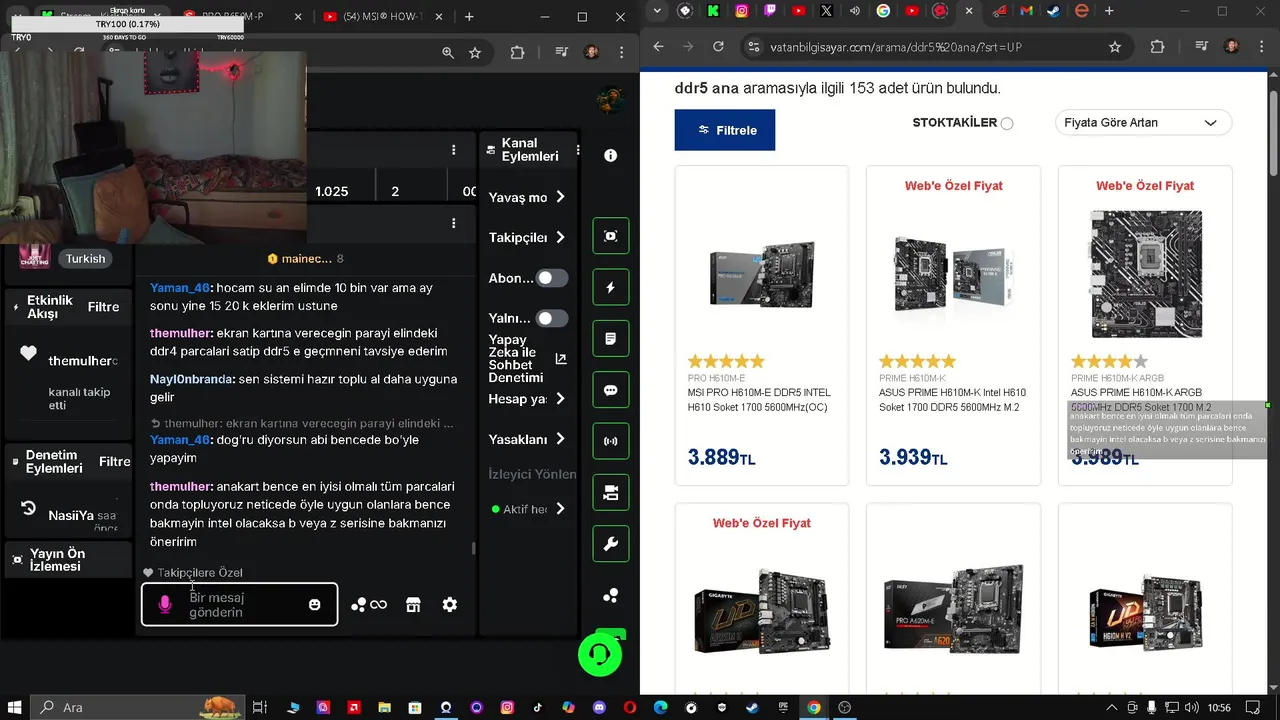Open Denetim Eylemleri Filtre option
This screenshot has height=720, width=1280.
[x=115, y=461]
